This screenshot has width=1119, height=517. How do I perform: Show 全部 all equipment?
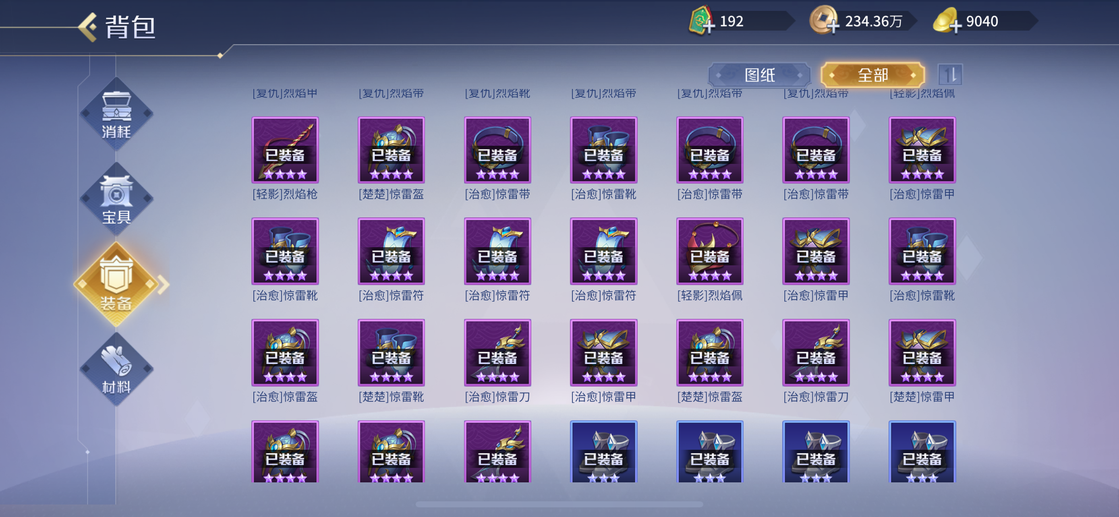coord(872,75)
